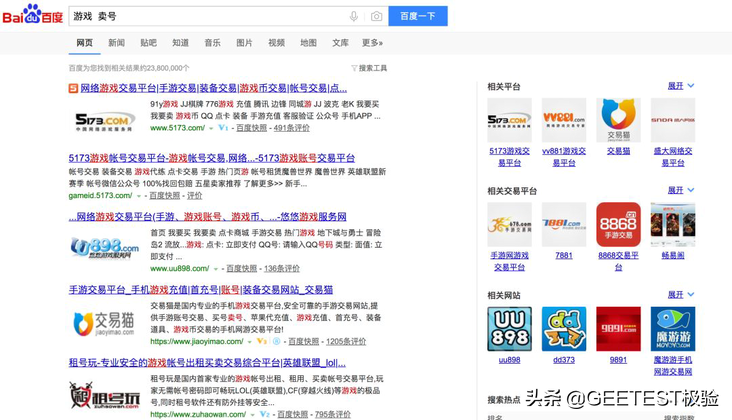The height and width of the screenshot is (420, 732).
Task: Click the 7881.com icon
Action: pos(564,224)
